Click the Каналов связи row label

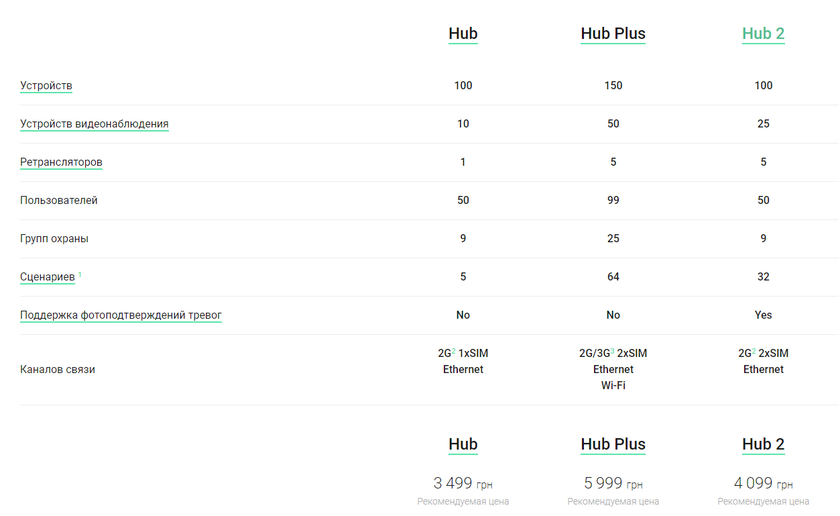(x=58, y=370)
